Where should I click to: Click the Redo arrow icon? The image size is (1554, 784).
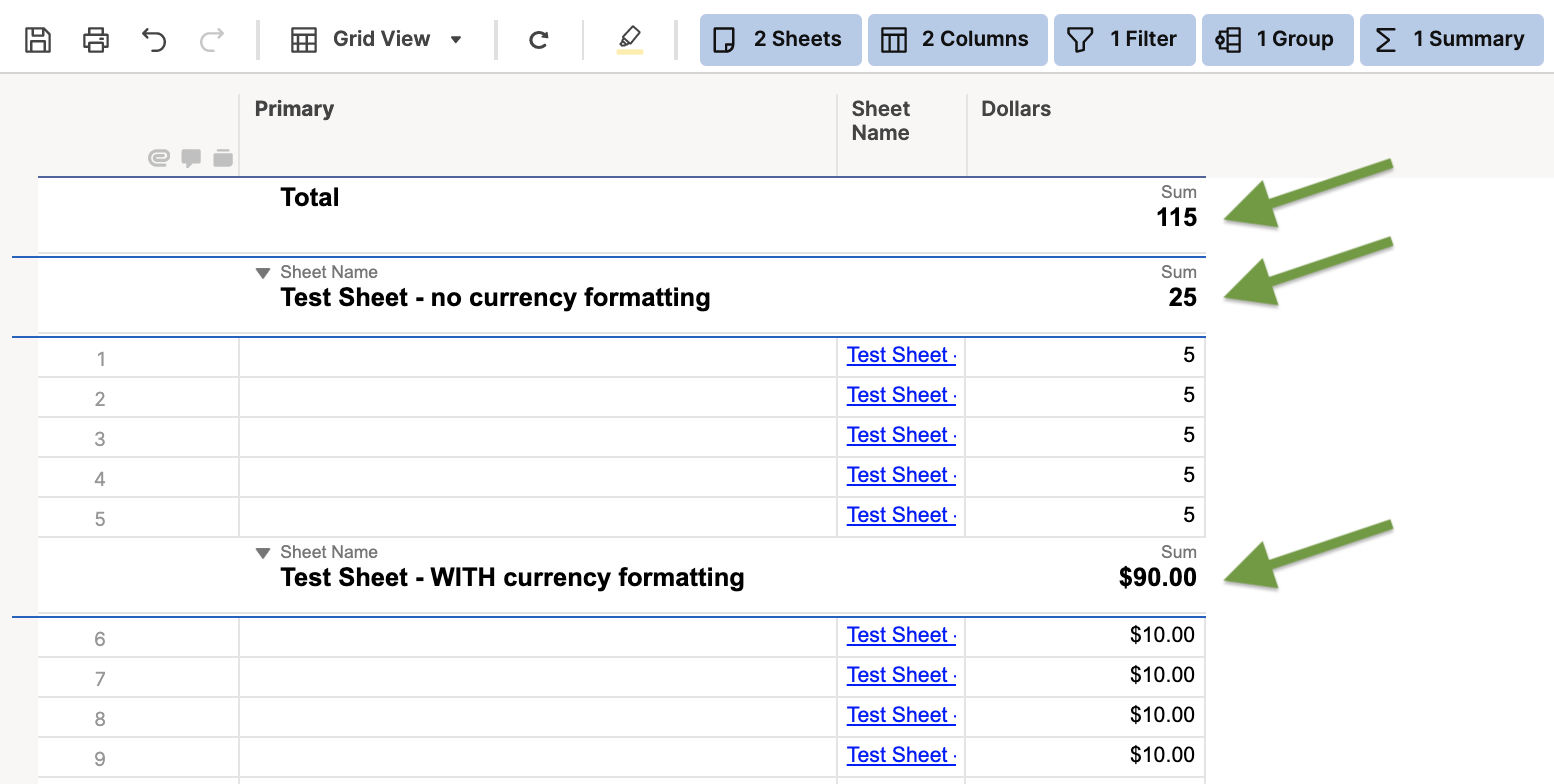point(211,39)
